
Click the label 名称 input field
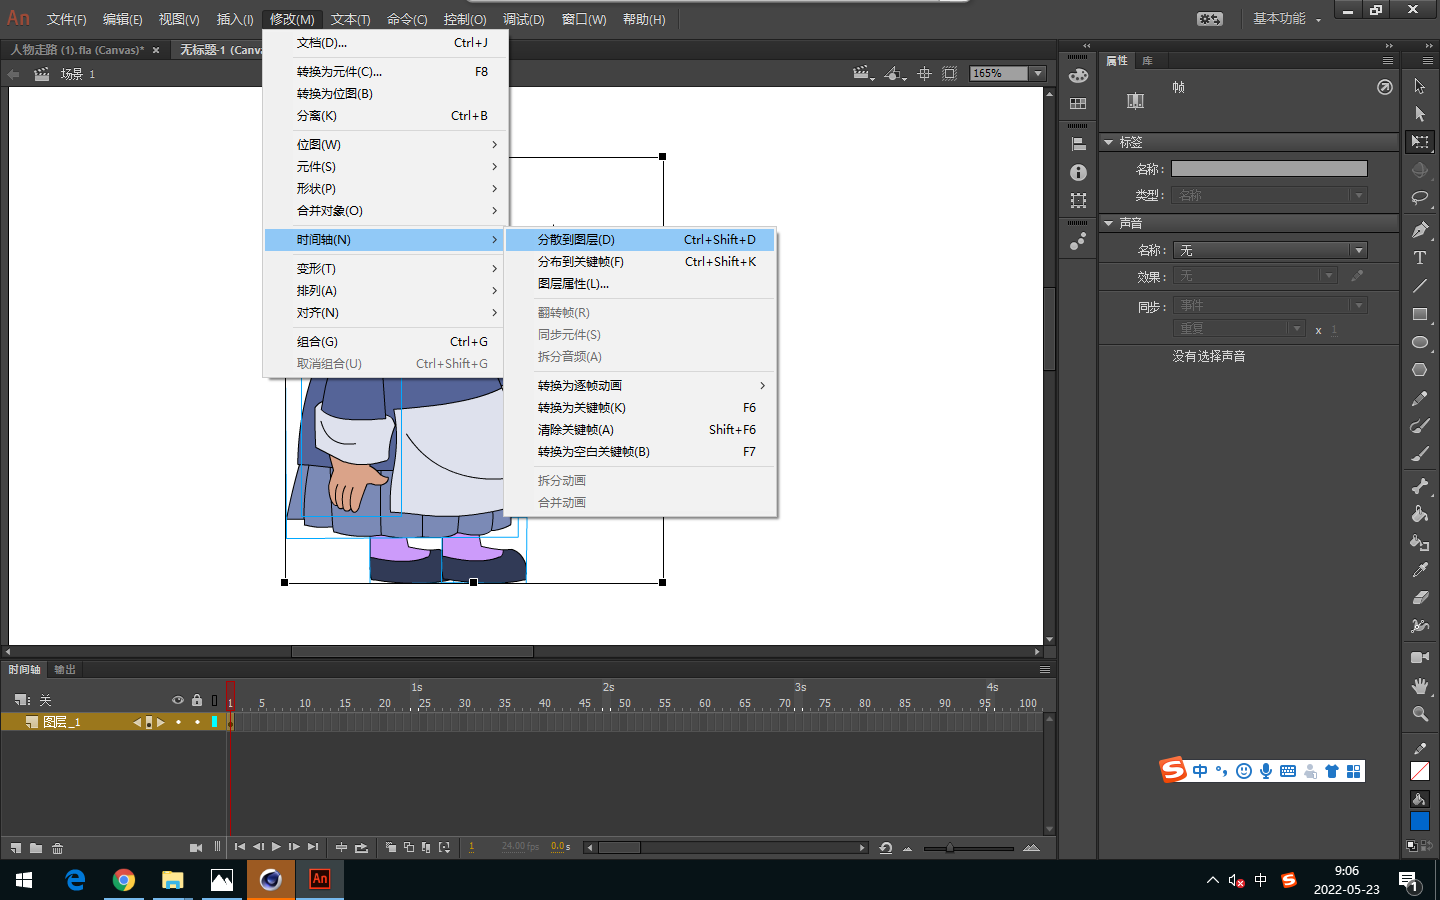click(1268, 169)
